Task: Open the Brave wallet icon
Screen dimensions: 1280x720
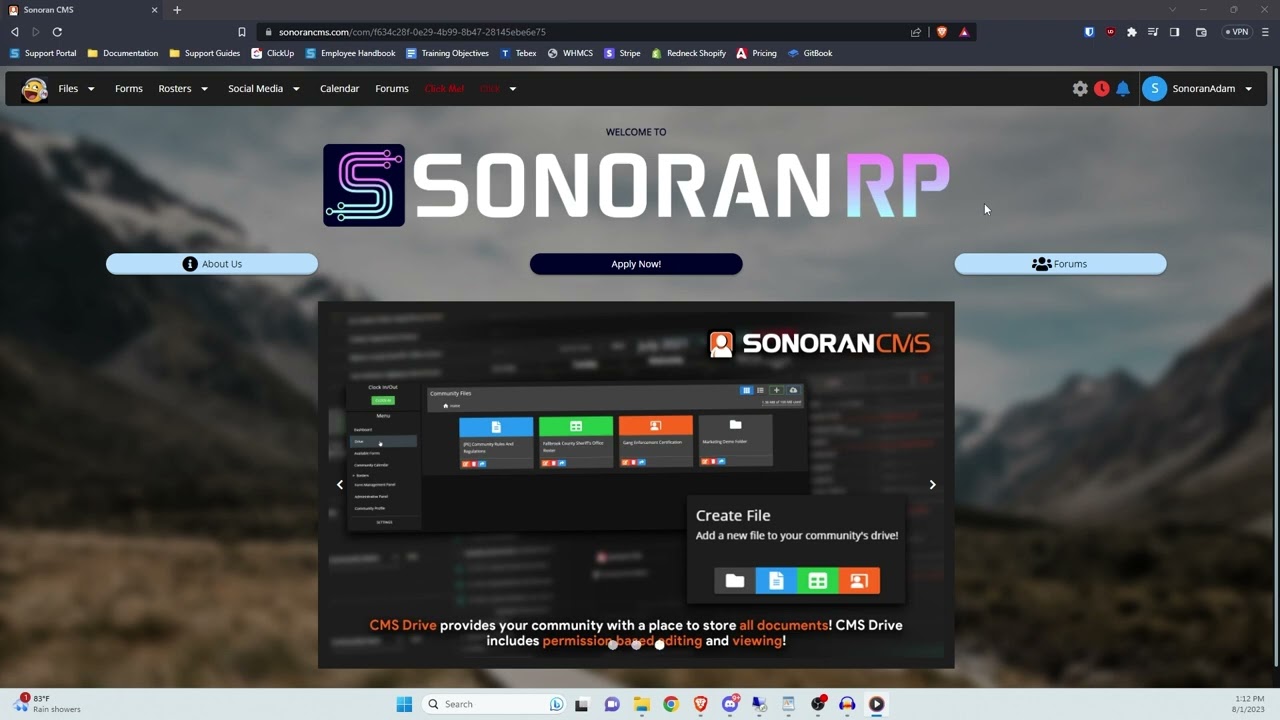Action: 1201,32
